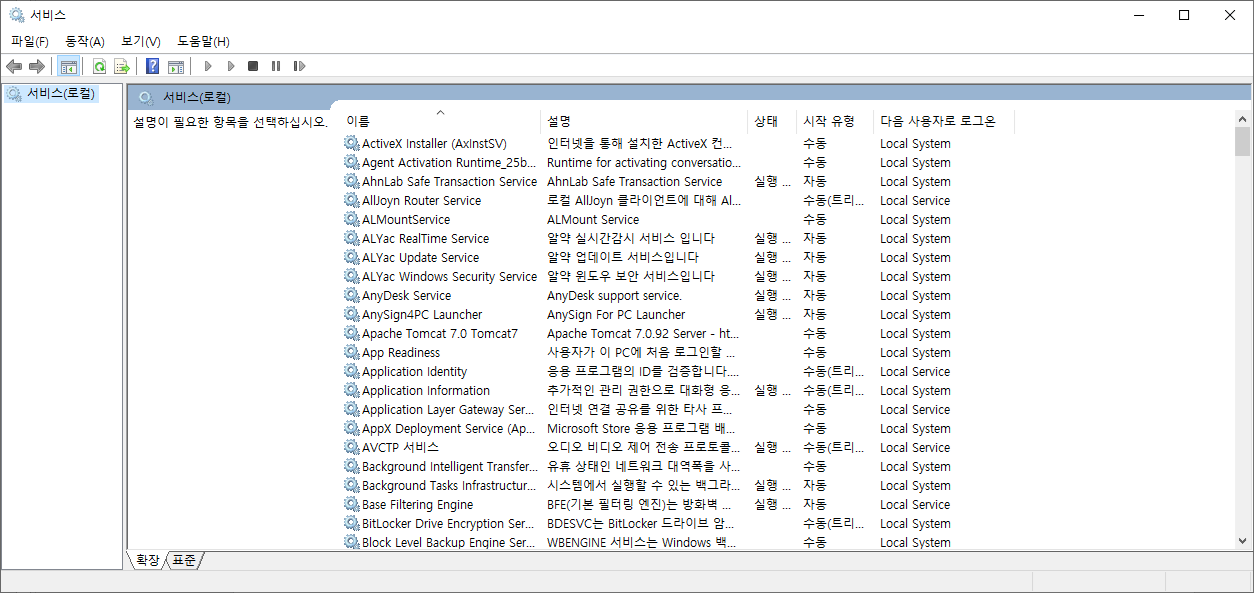
Task: Sort by the 상태 column header
Action: [x=772, y=121]
